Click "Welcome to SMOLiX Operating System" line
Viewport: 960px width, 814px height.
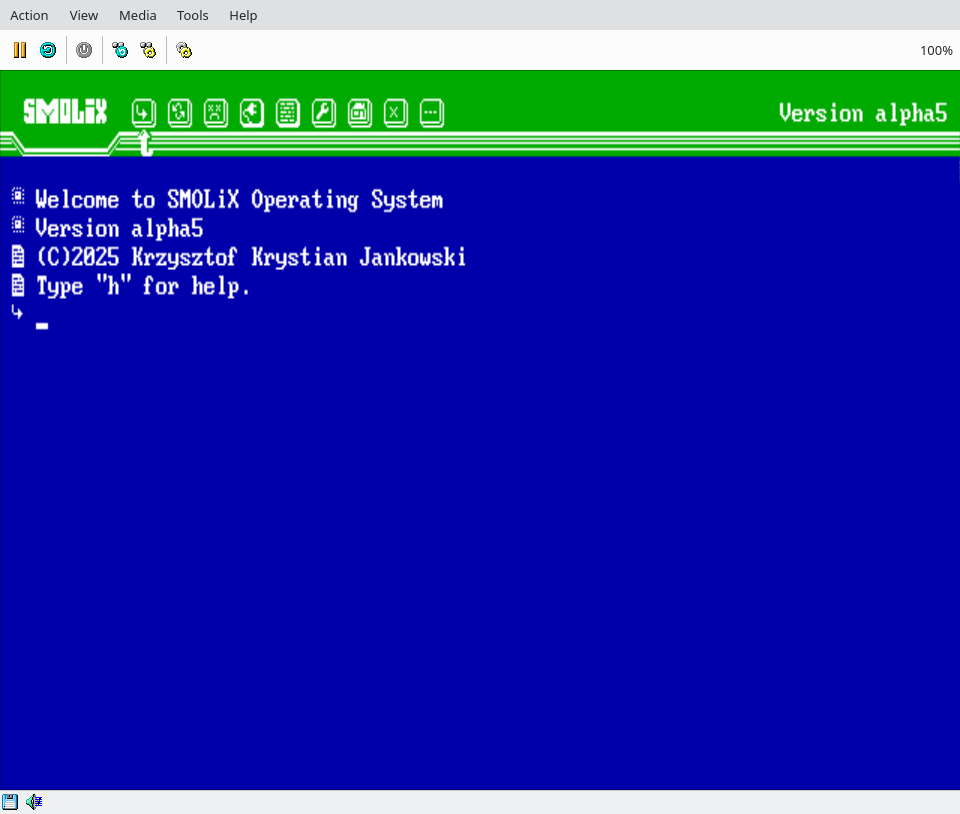point(239,200)
